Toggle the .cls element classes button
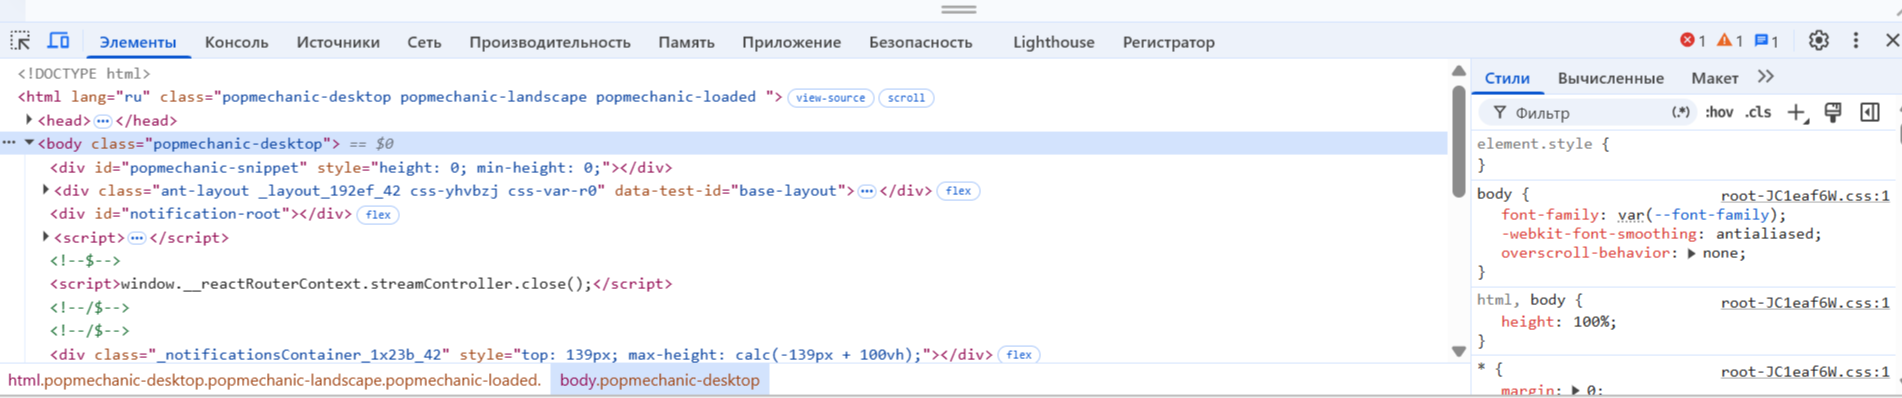Screen dimensions: 1902x398 tap(1758, 113)
